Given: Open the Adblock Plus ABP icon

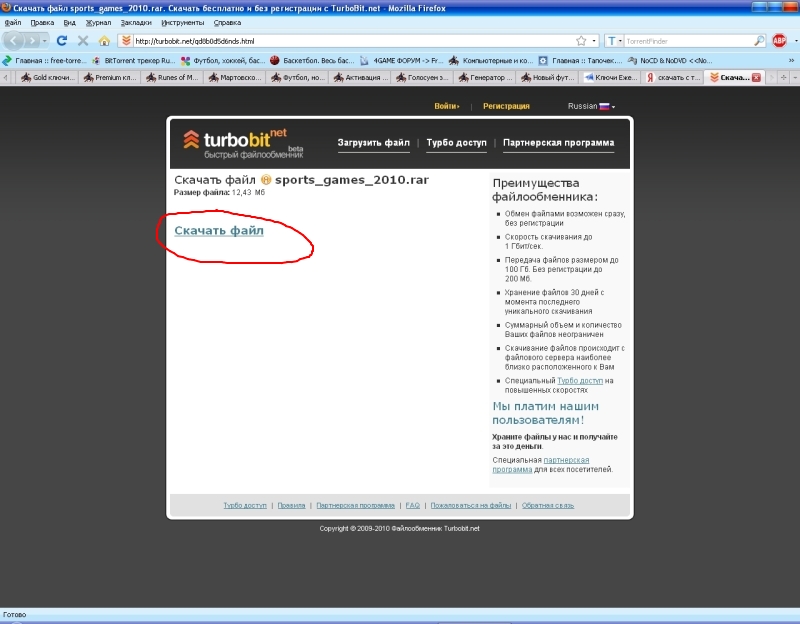Looking at the screenshot, I should (779, 41).
